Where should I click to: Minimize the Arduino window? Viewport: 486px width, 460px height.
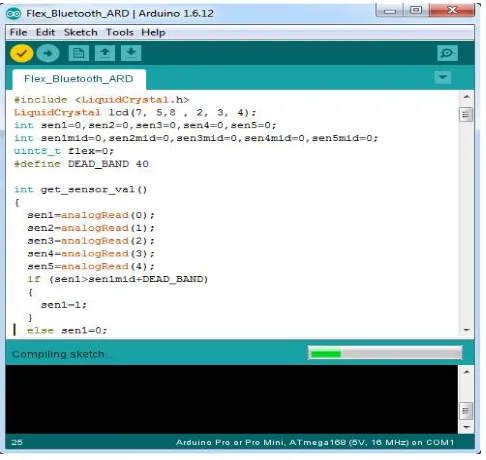(390, 10)
